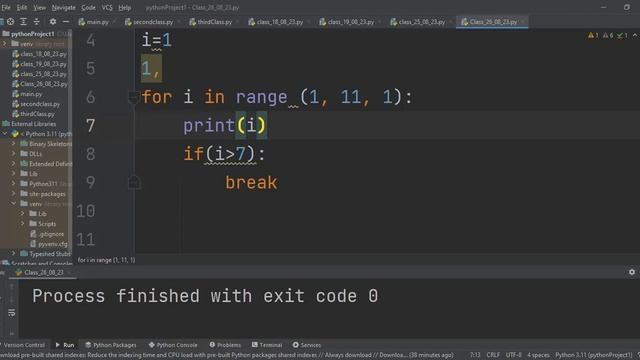Open the Help menu
Image resolution: width=640 pixels, height=360 pixels.
point(124,7)
